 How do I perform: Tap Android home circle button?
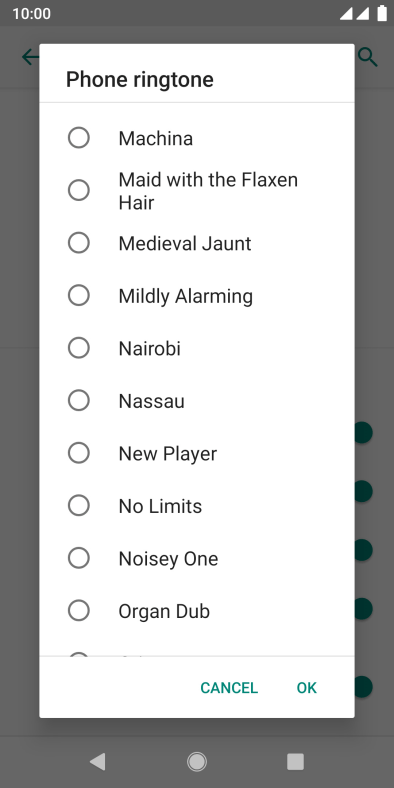point(197,762)
